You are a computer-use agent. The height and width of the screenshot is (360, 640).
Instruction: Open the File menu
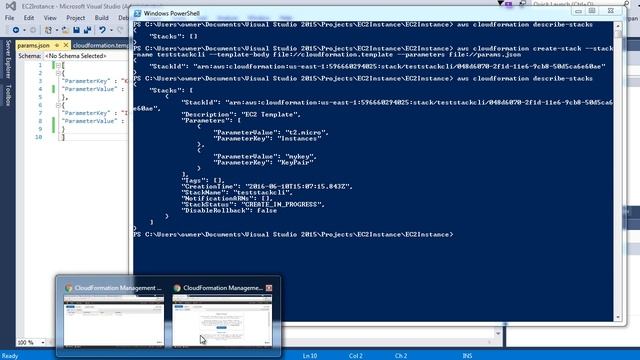pos(9,18)
